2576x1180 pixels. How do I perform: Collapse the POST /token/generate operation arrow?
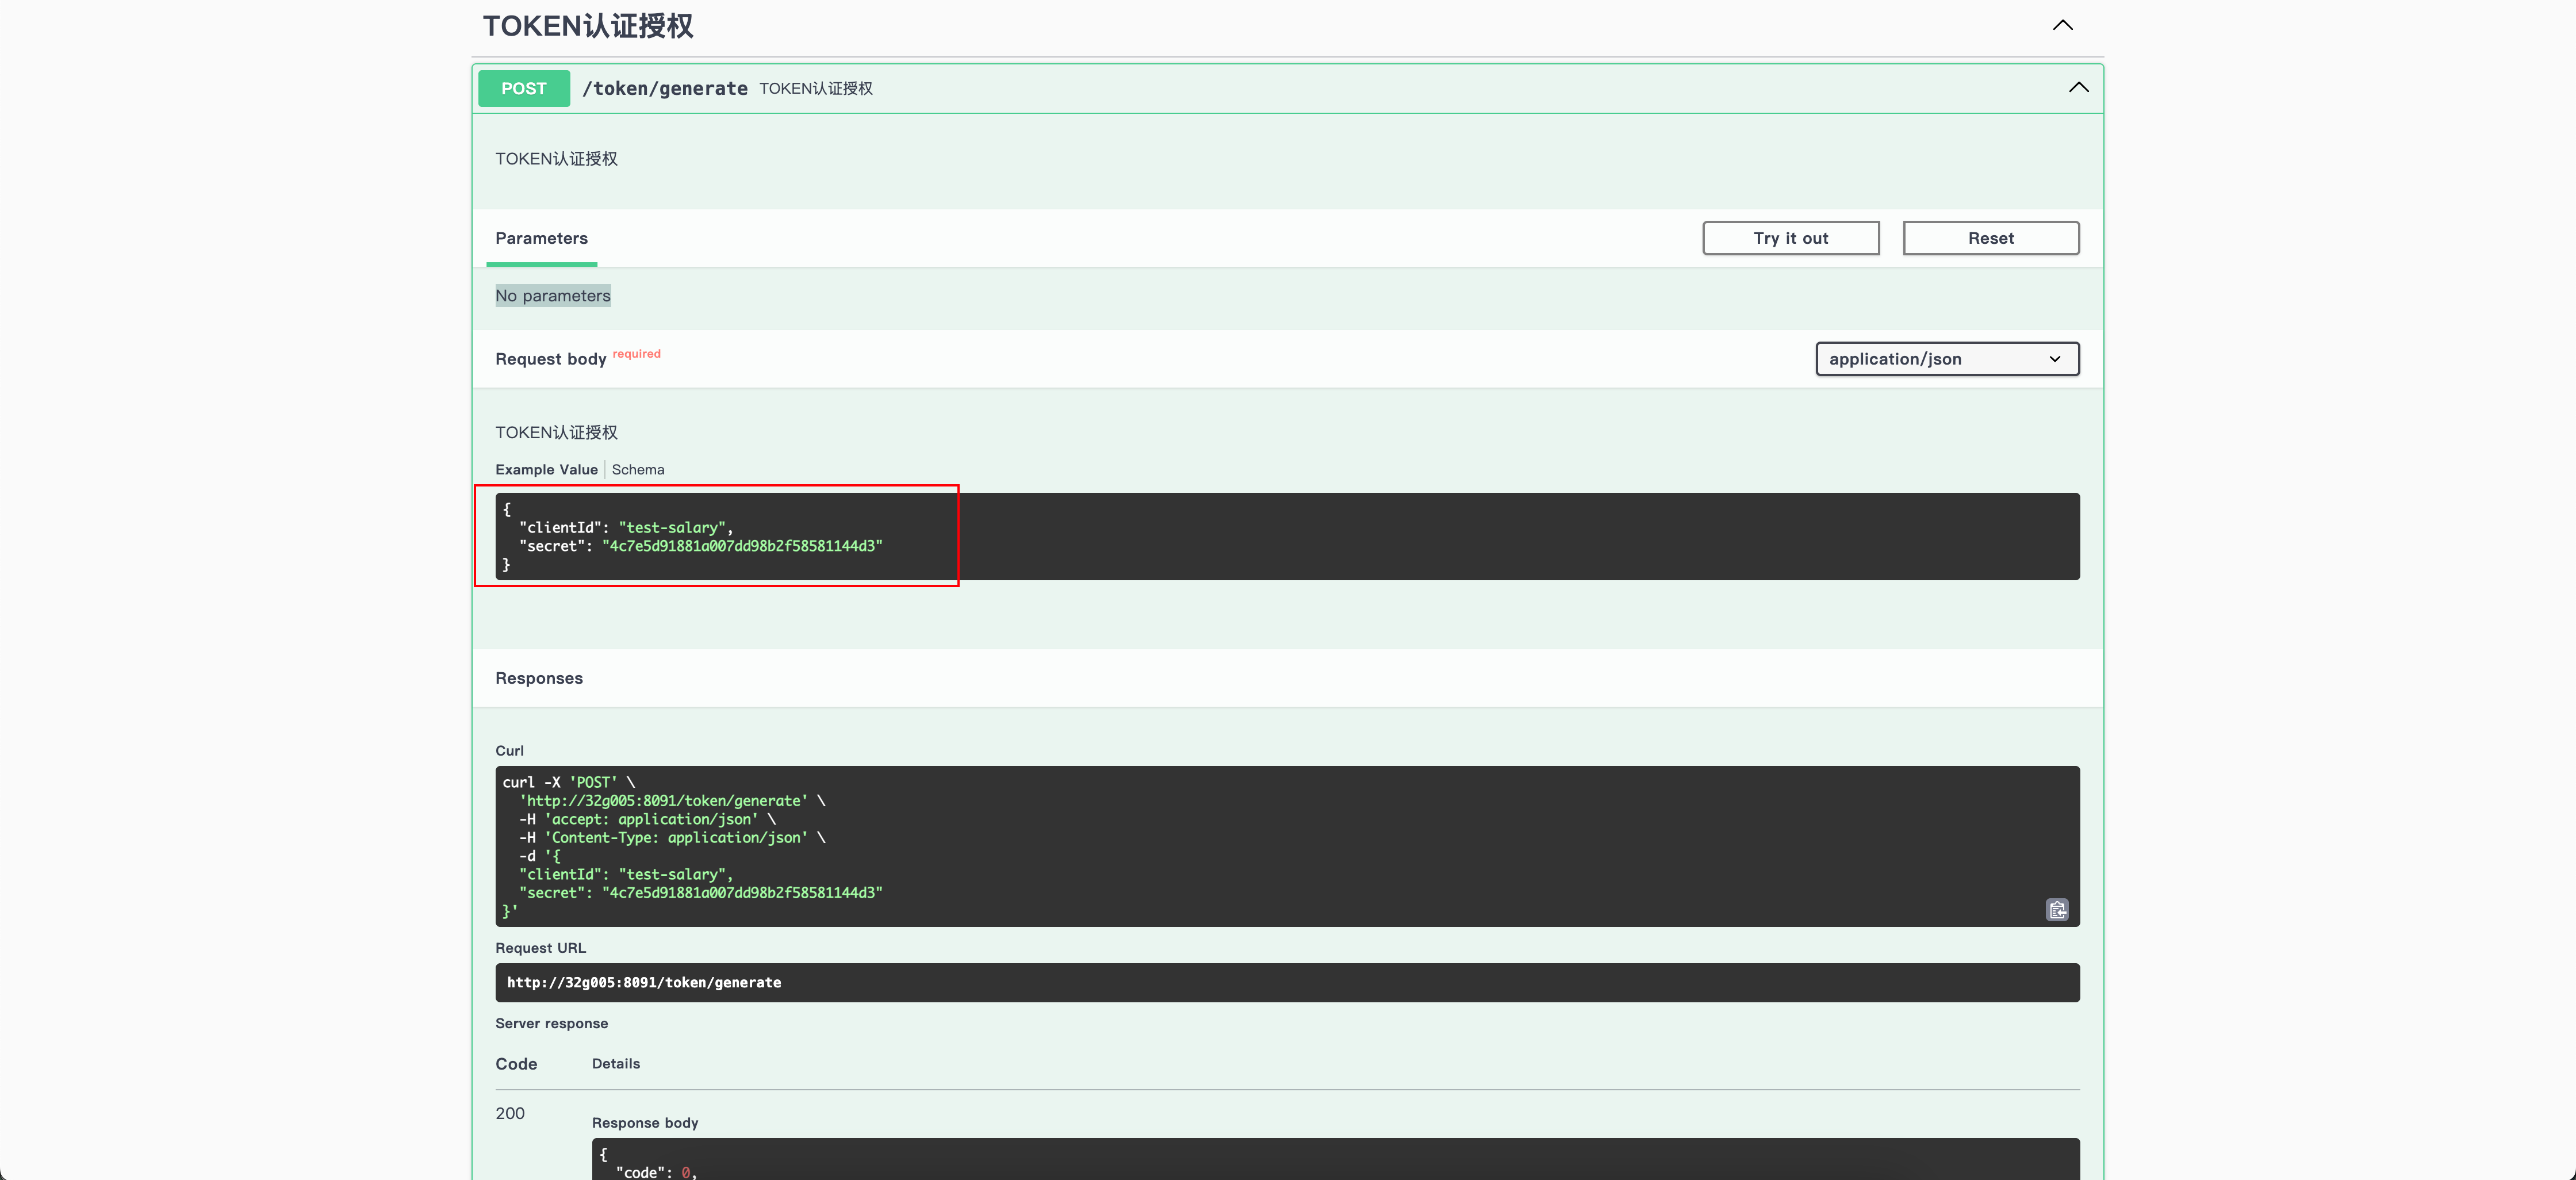[2078, 87]
